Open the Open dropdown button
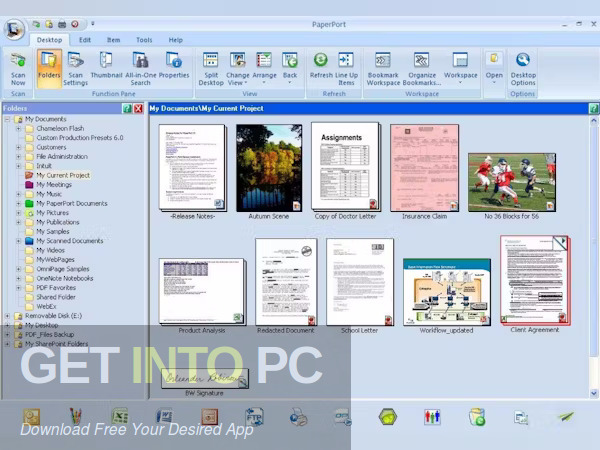The height and width of the screenshot is (450, 600). click(x=494, y=69)
